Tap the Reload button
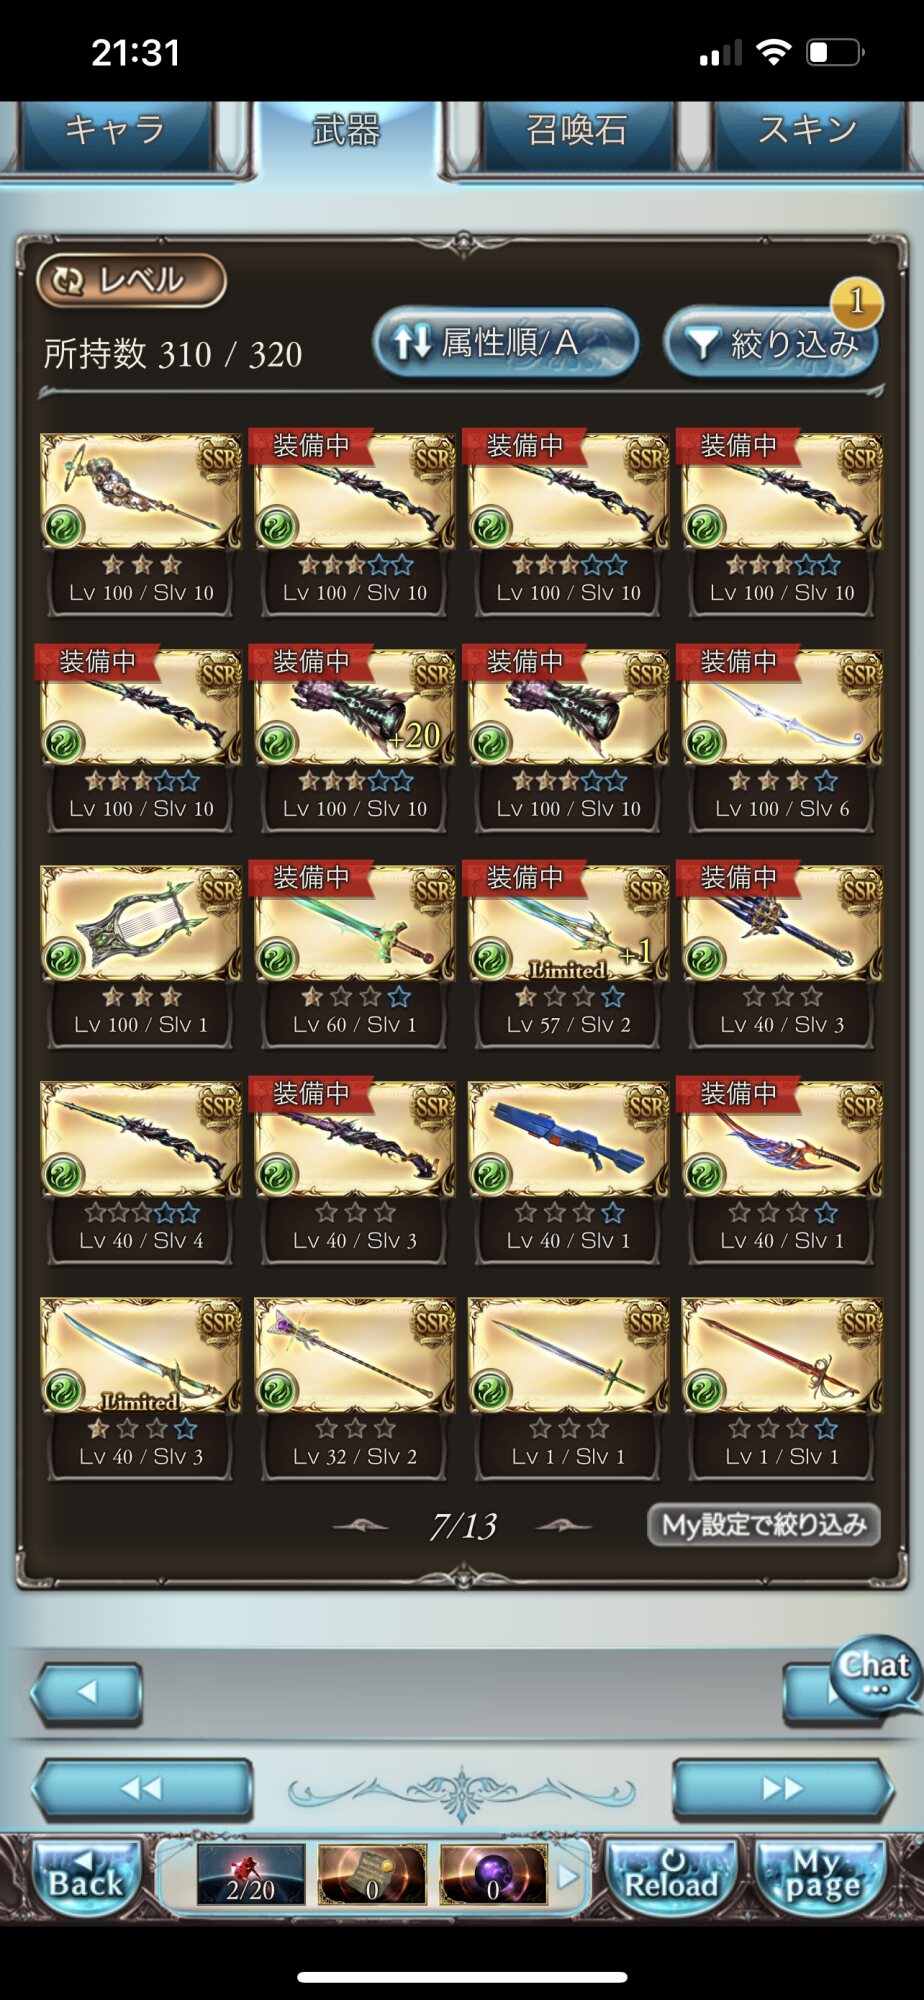Viewport: 924px width, 2000px height. click(672, 1877)
